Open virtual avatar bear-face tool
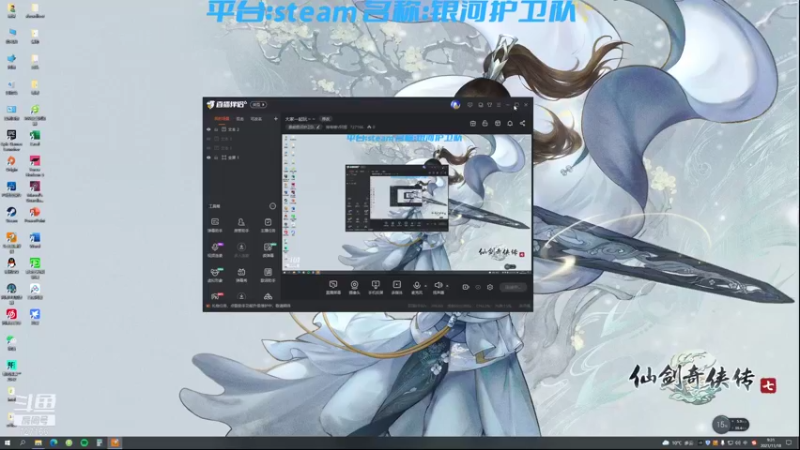800x450 pixels. point(215,274)
